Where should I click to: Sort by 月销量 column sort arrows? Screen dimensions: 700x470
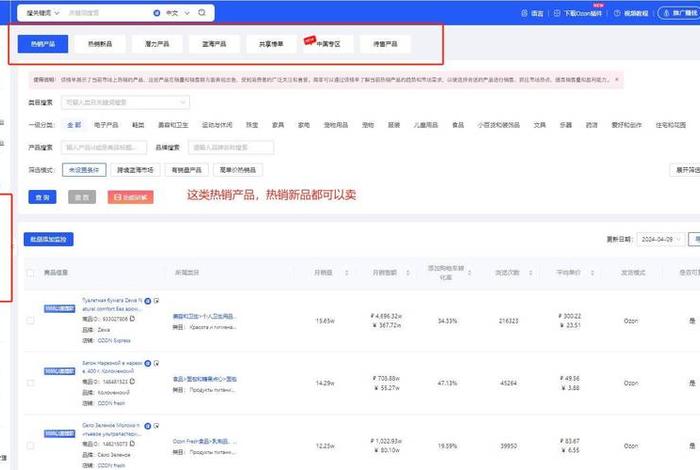pos(346,273)
